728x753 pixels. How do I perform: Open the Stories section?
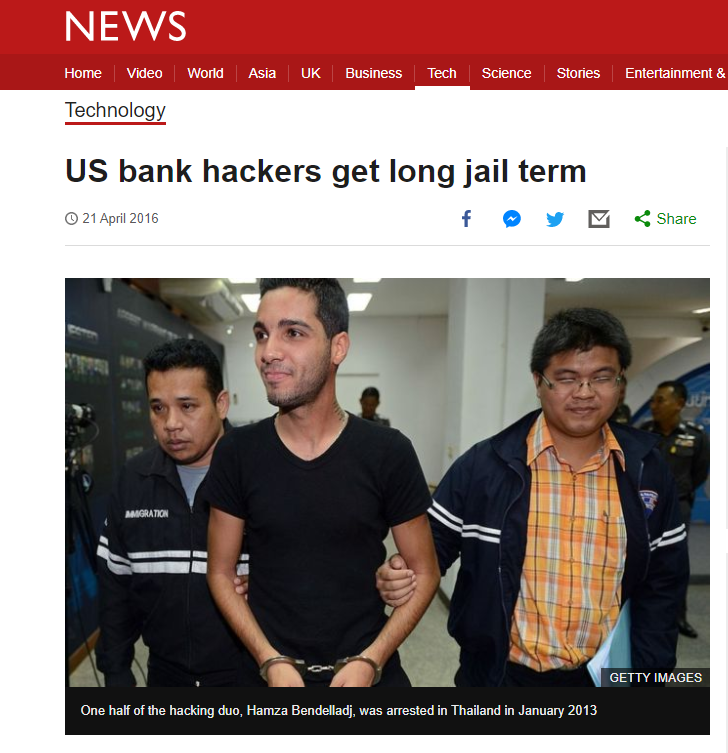click(578, 73)
